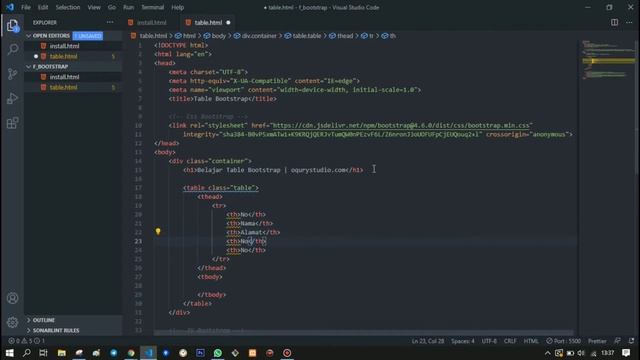This screenshot has width=640, height=360.
Task: Open Task View on taskbar
Action: 44,353
